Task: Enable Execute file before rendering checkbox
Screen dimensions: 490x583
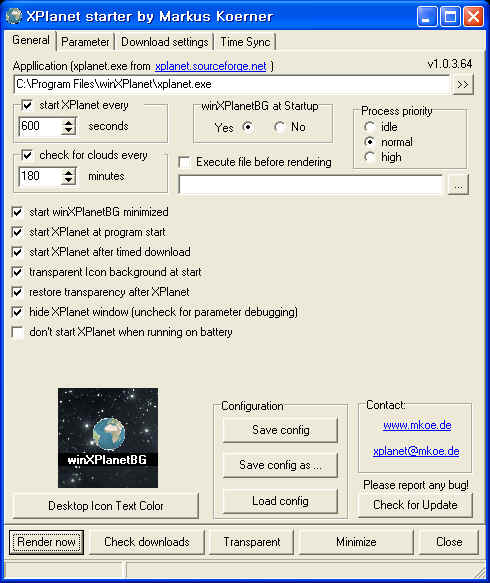Action: (x=184, y=162)
